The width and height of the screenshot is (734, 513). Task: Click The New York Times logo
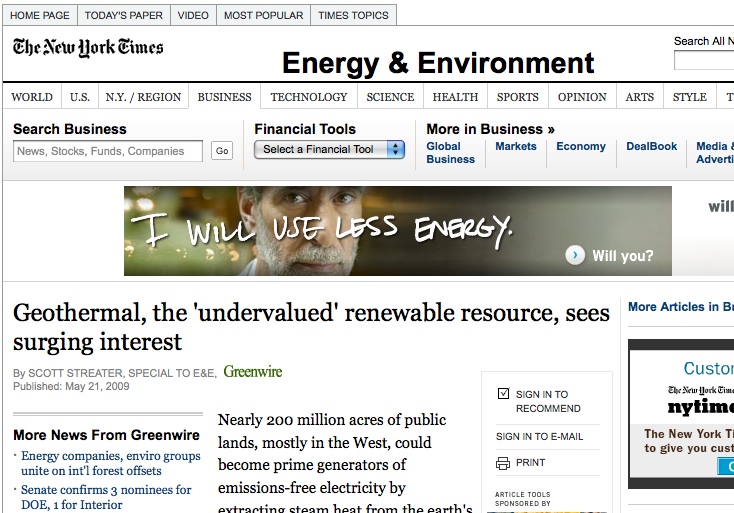pos(88,47)
